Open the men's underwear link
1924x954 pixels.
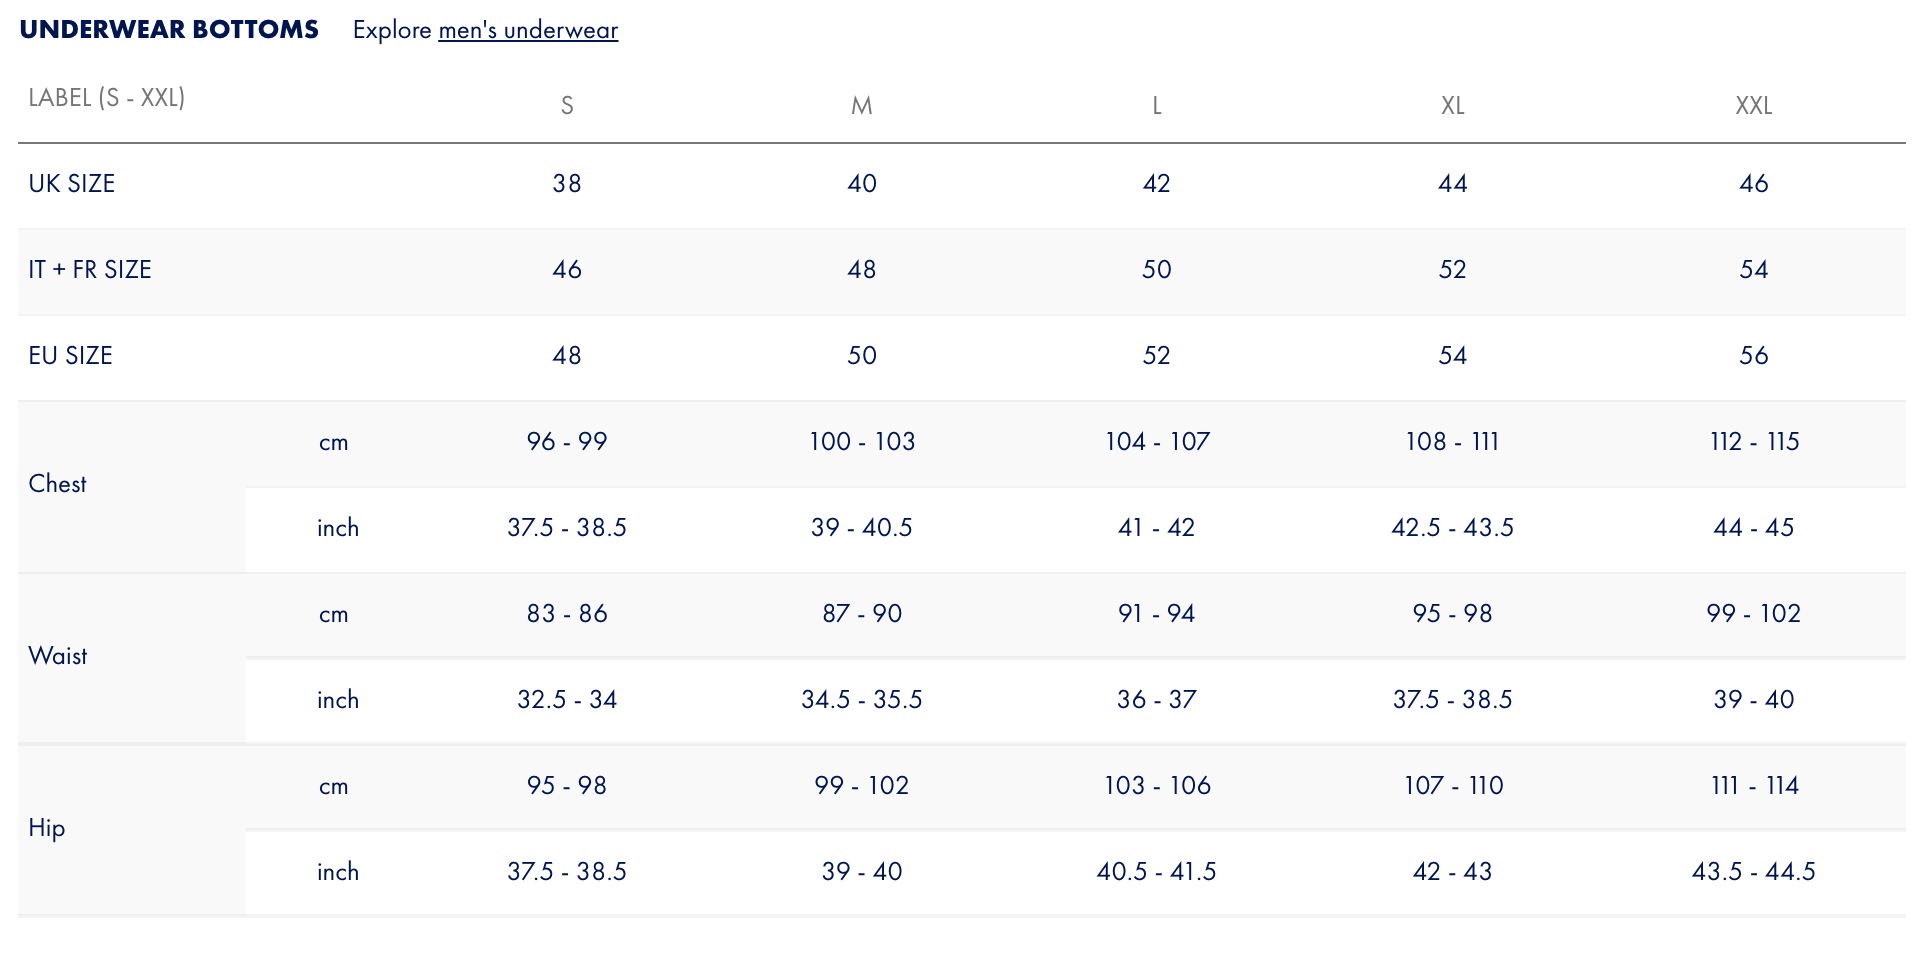pyautogui.click(x=528, y=30)
